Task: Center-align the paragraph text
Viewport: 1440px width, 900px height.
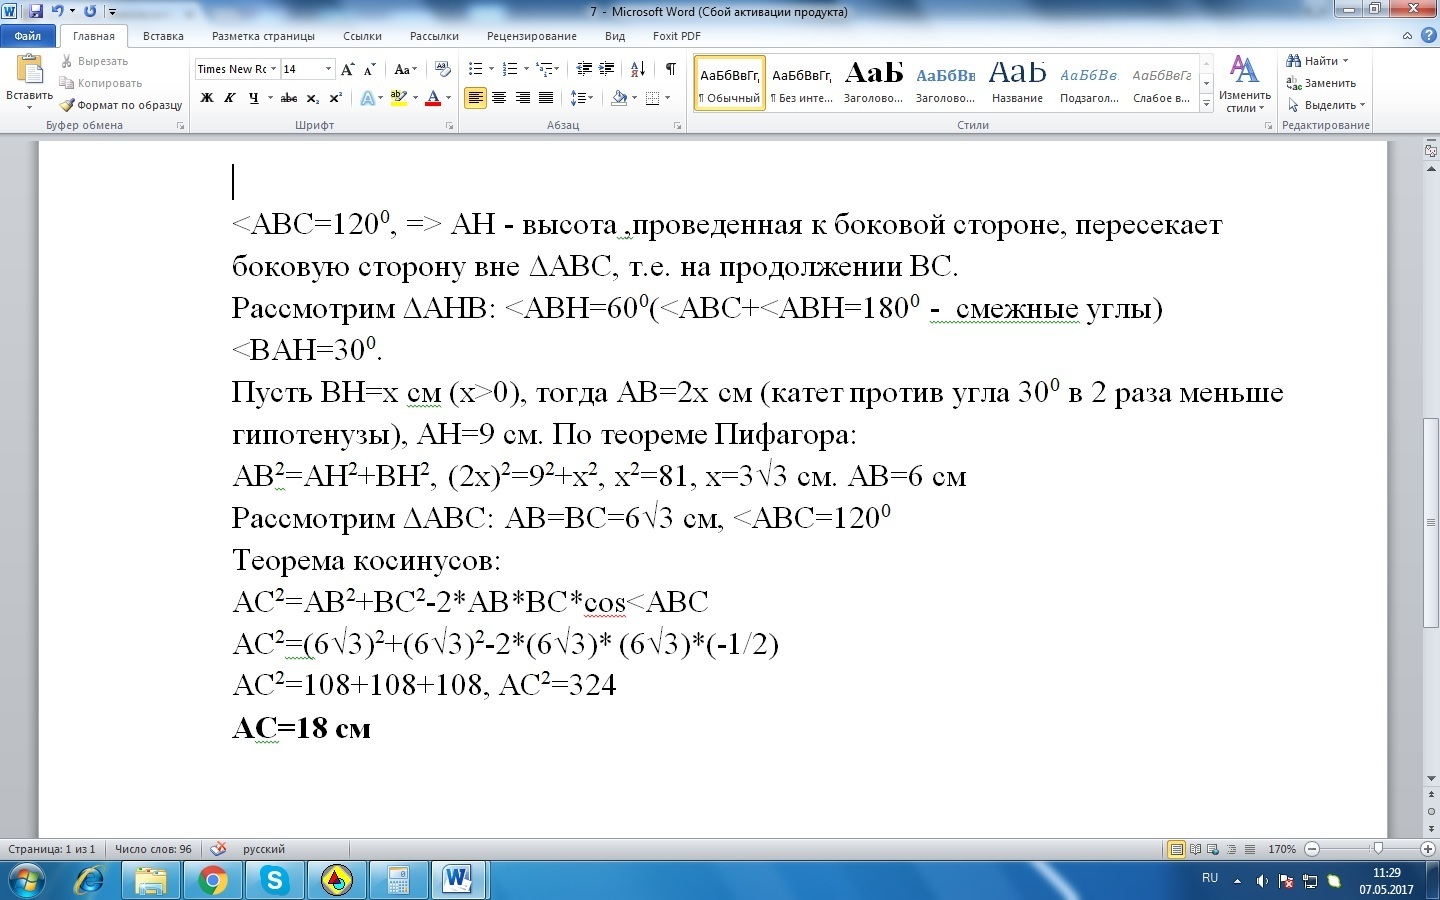Action: point(498,98)
